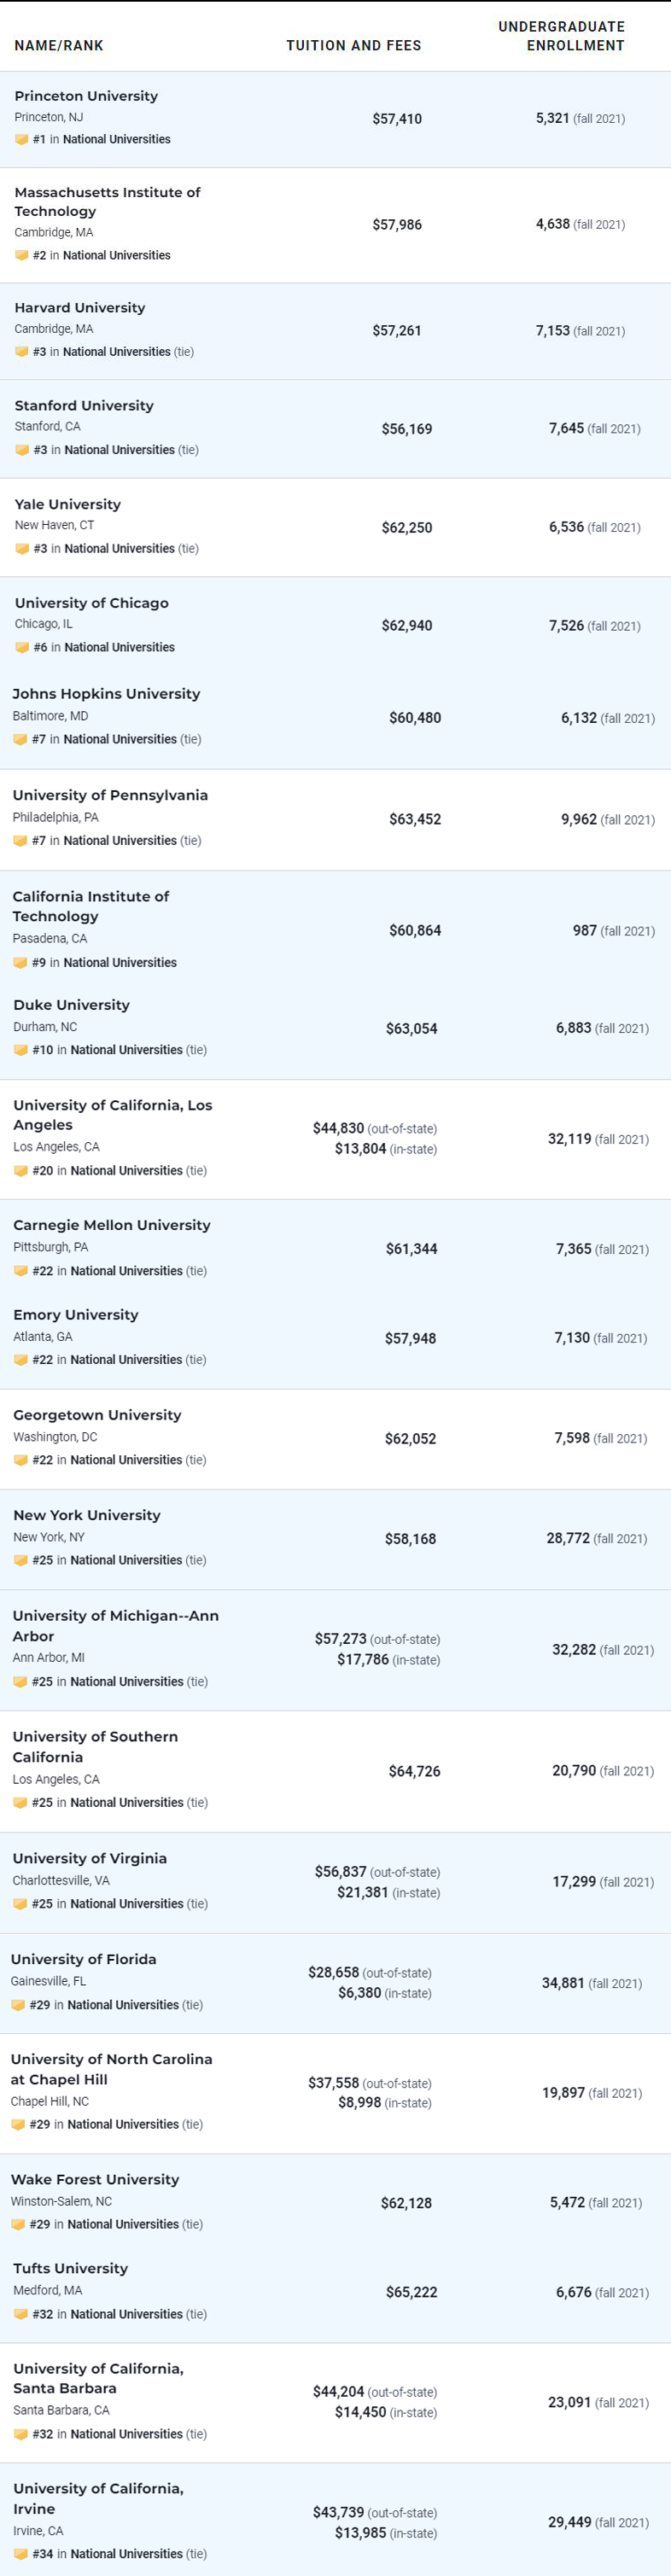
Task: Click the rank badge icon under University of Chicago
Action: (x=22, y=648)
